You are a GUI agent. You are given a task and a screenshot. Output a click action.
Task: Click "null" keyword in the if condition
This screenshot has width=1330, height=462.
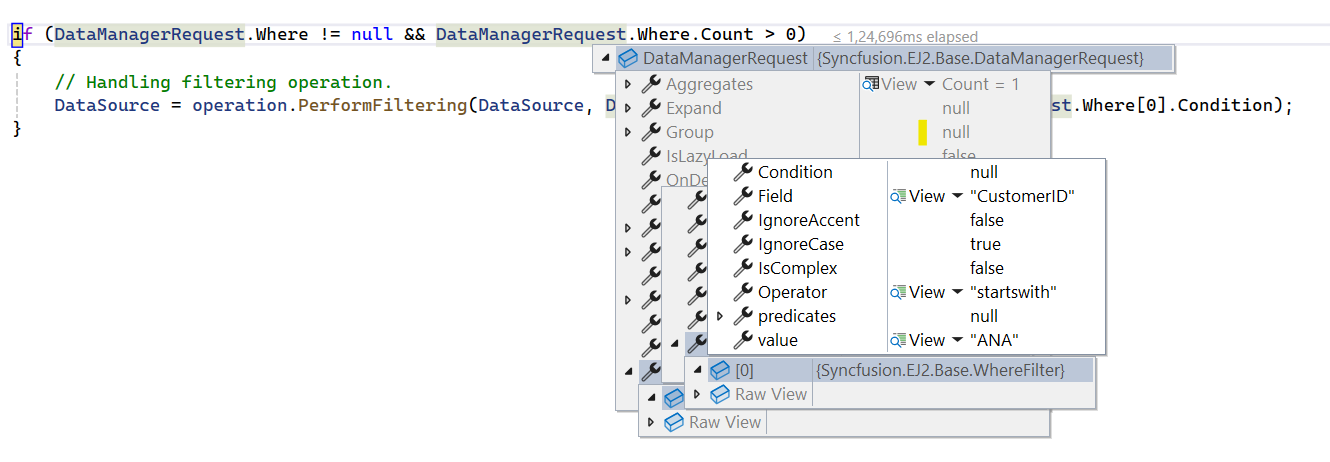point(372,34)
